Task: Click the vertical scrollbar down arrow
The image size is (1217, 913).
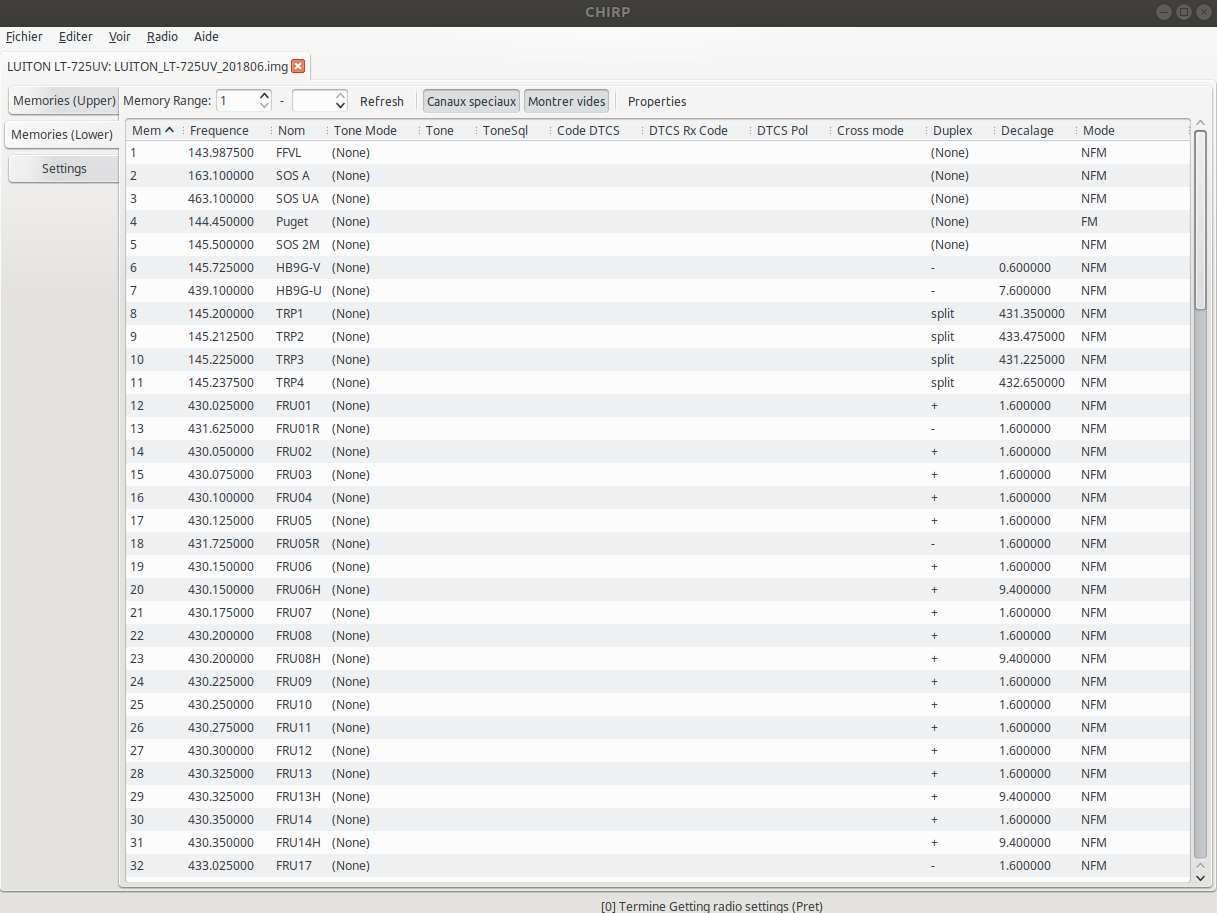Action: click(1201, 877)
